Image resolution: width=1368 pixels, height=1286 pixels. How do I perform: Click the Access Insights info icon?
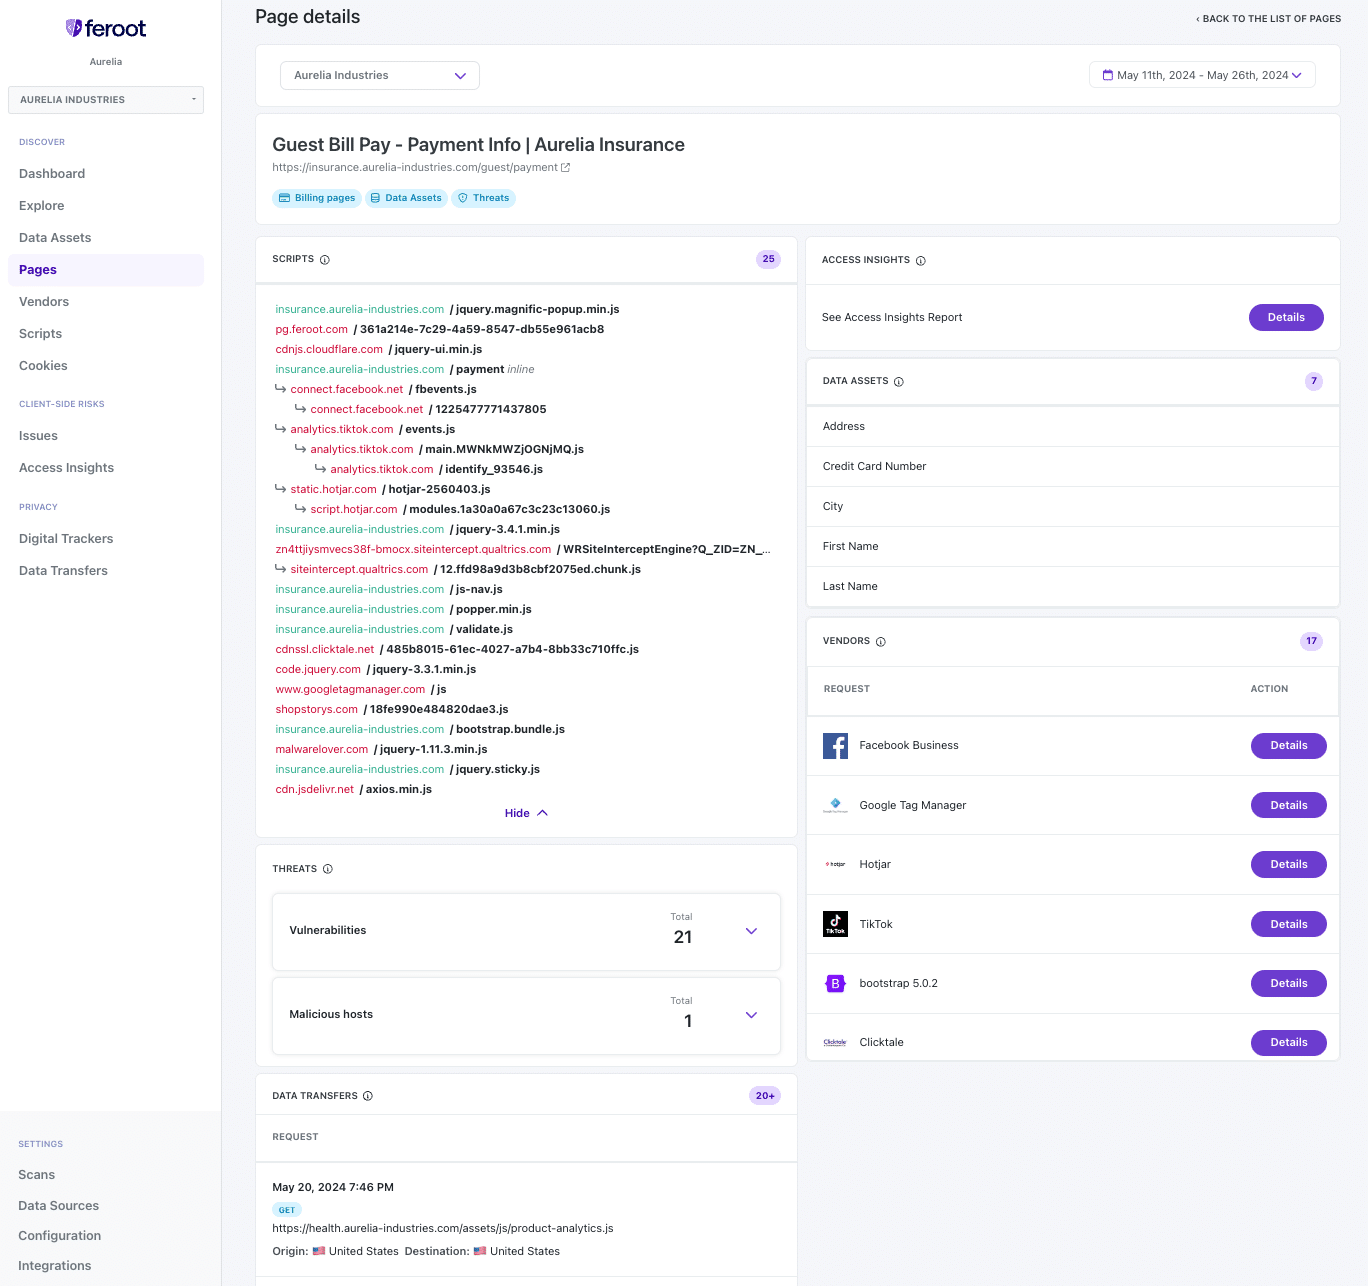coord(921,261)
